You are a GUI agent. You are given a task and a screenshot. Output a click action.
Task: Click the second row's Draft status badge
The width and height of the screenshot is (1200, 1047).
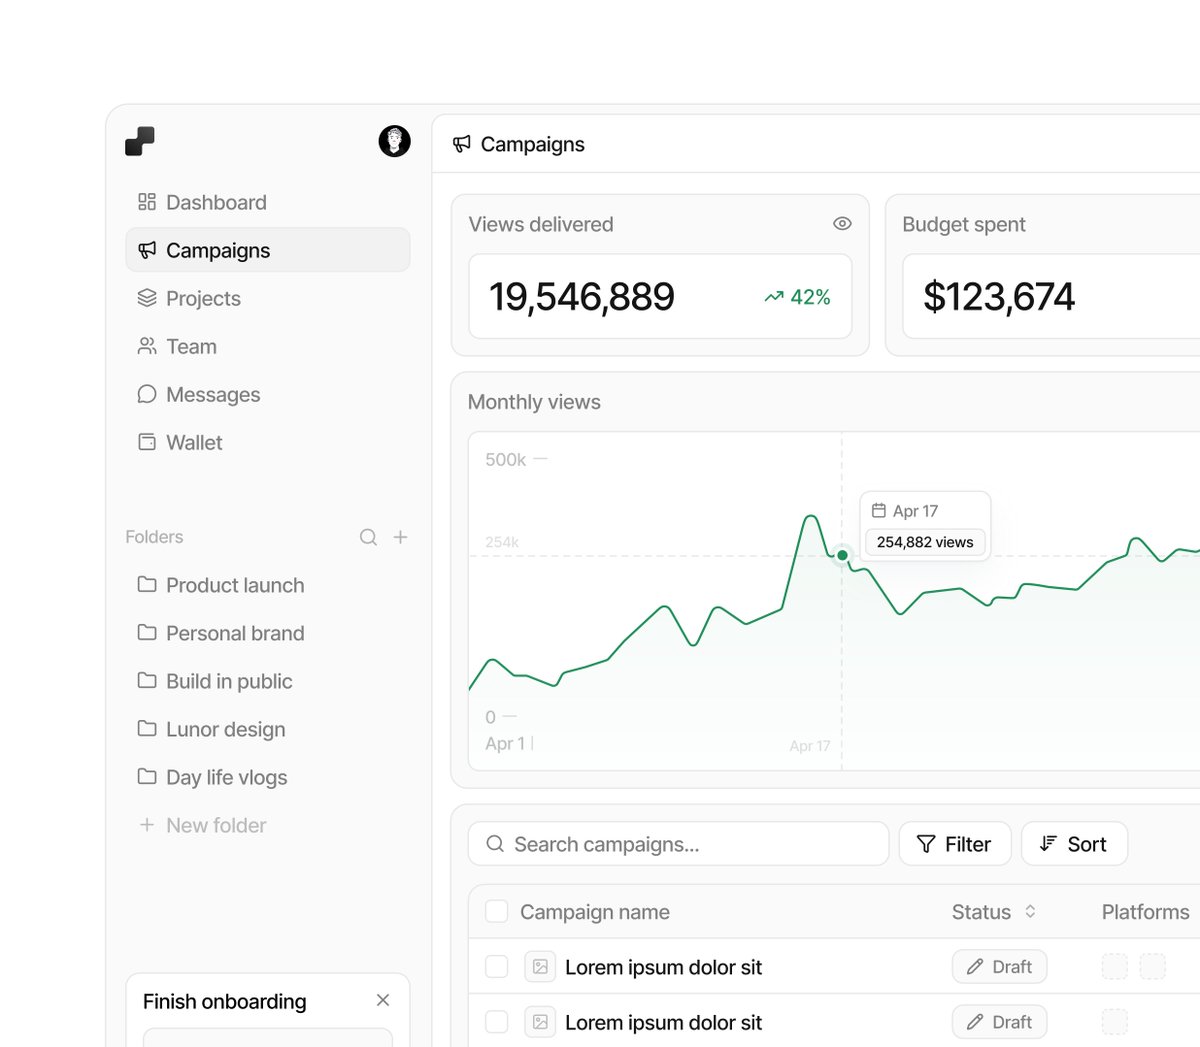[x=999, y=1021]
